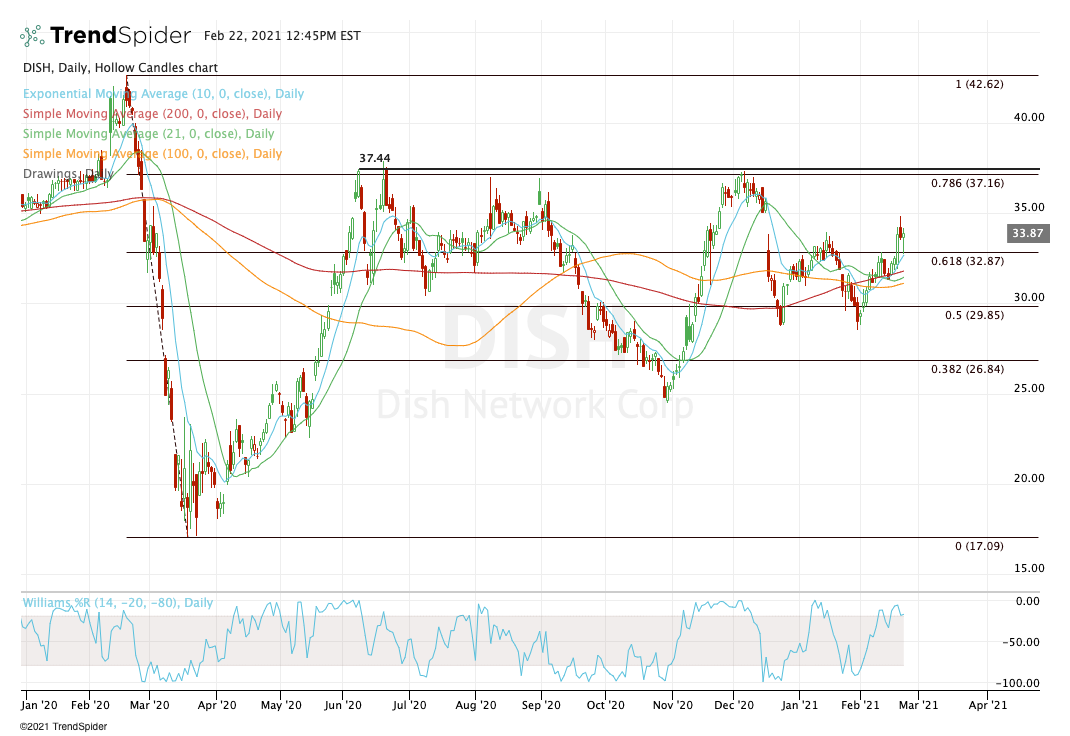This screenshot has height=736, width=1070.
Task: Click the Feb '21 date axis label
Action: coord(861,705)
